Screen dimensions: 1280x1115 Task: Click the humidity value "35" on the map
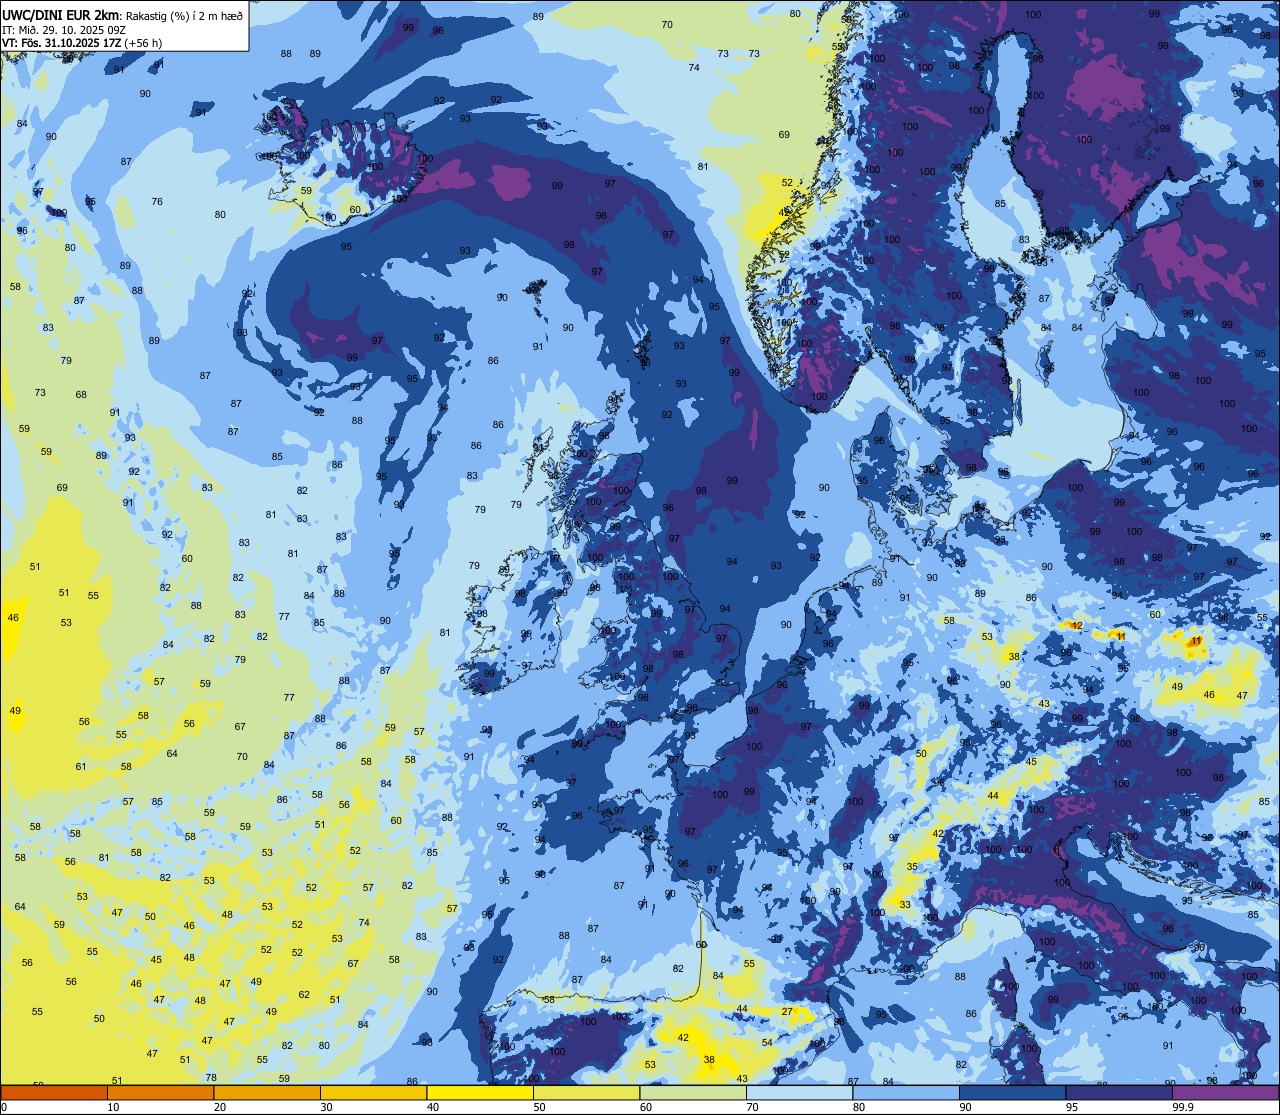tap(912, 867)
